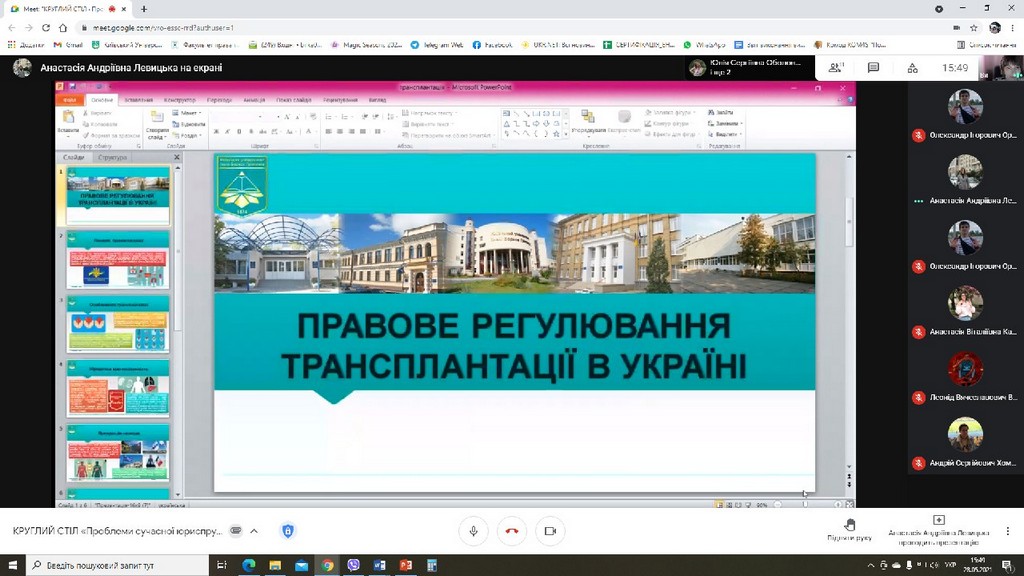The image size is (1024, 576).
Task: Click the presentation status button at bottom right
Action: (938, 529)
